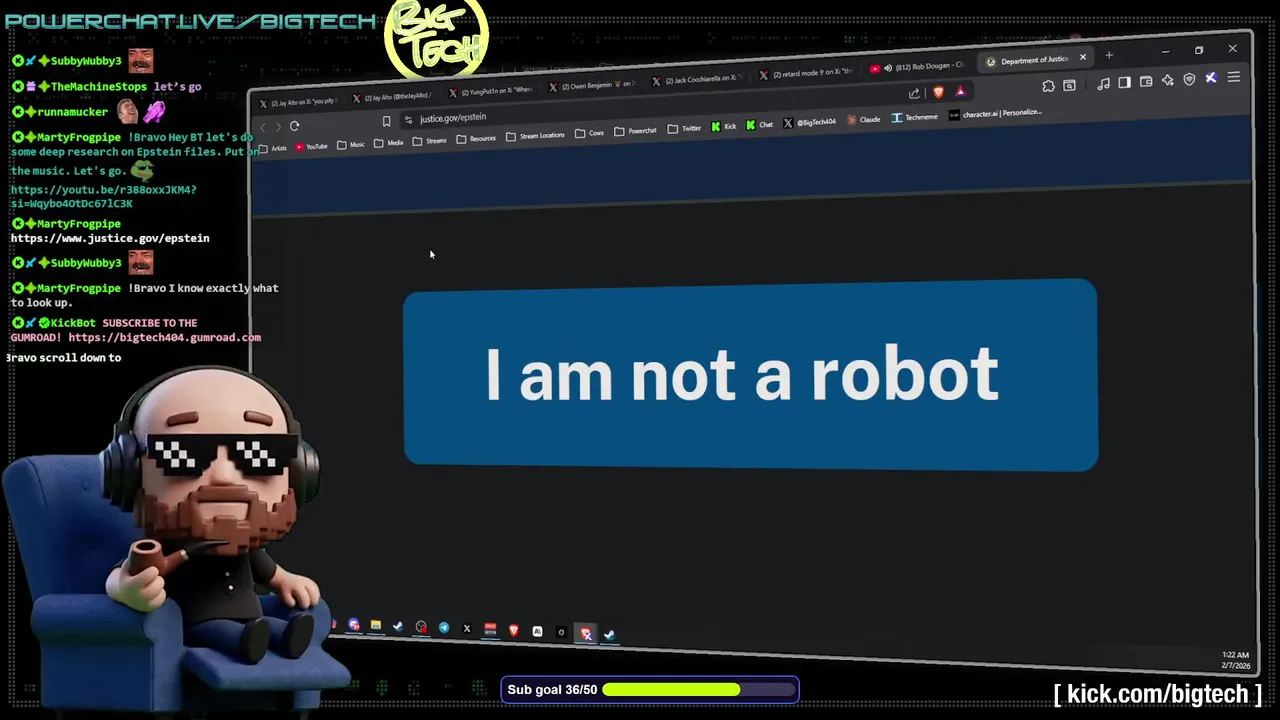The width and height of the screenshot is (1280, 720).
Task: Open the character.ai bookmark
Action: pos(996,113)
